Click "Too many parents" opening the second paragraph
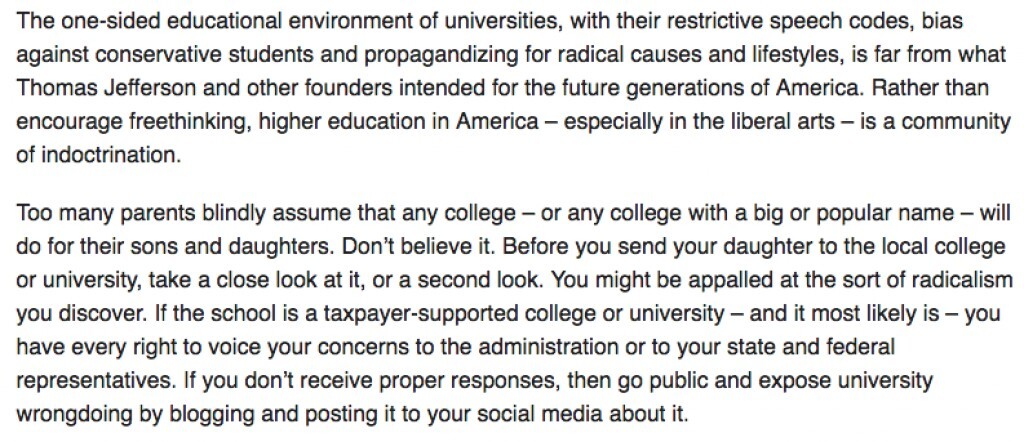The height and width of the screenshot is (442, 1024). [106, 213]
